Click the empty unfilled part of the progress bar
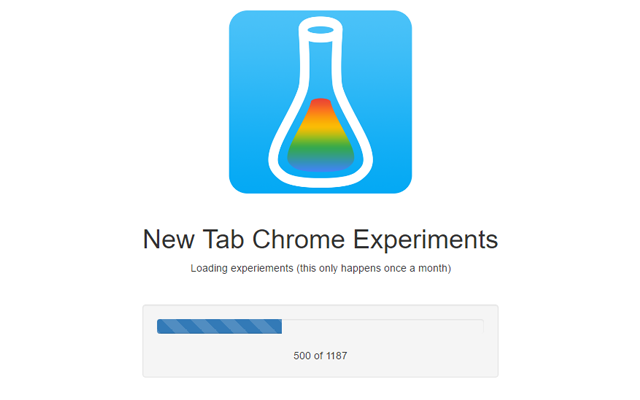Screen dimensions: 640x400 pos(382,327)
